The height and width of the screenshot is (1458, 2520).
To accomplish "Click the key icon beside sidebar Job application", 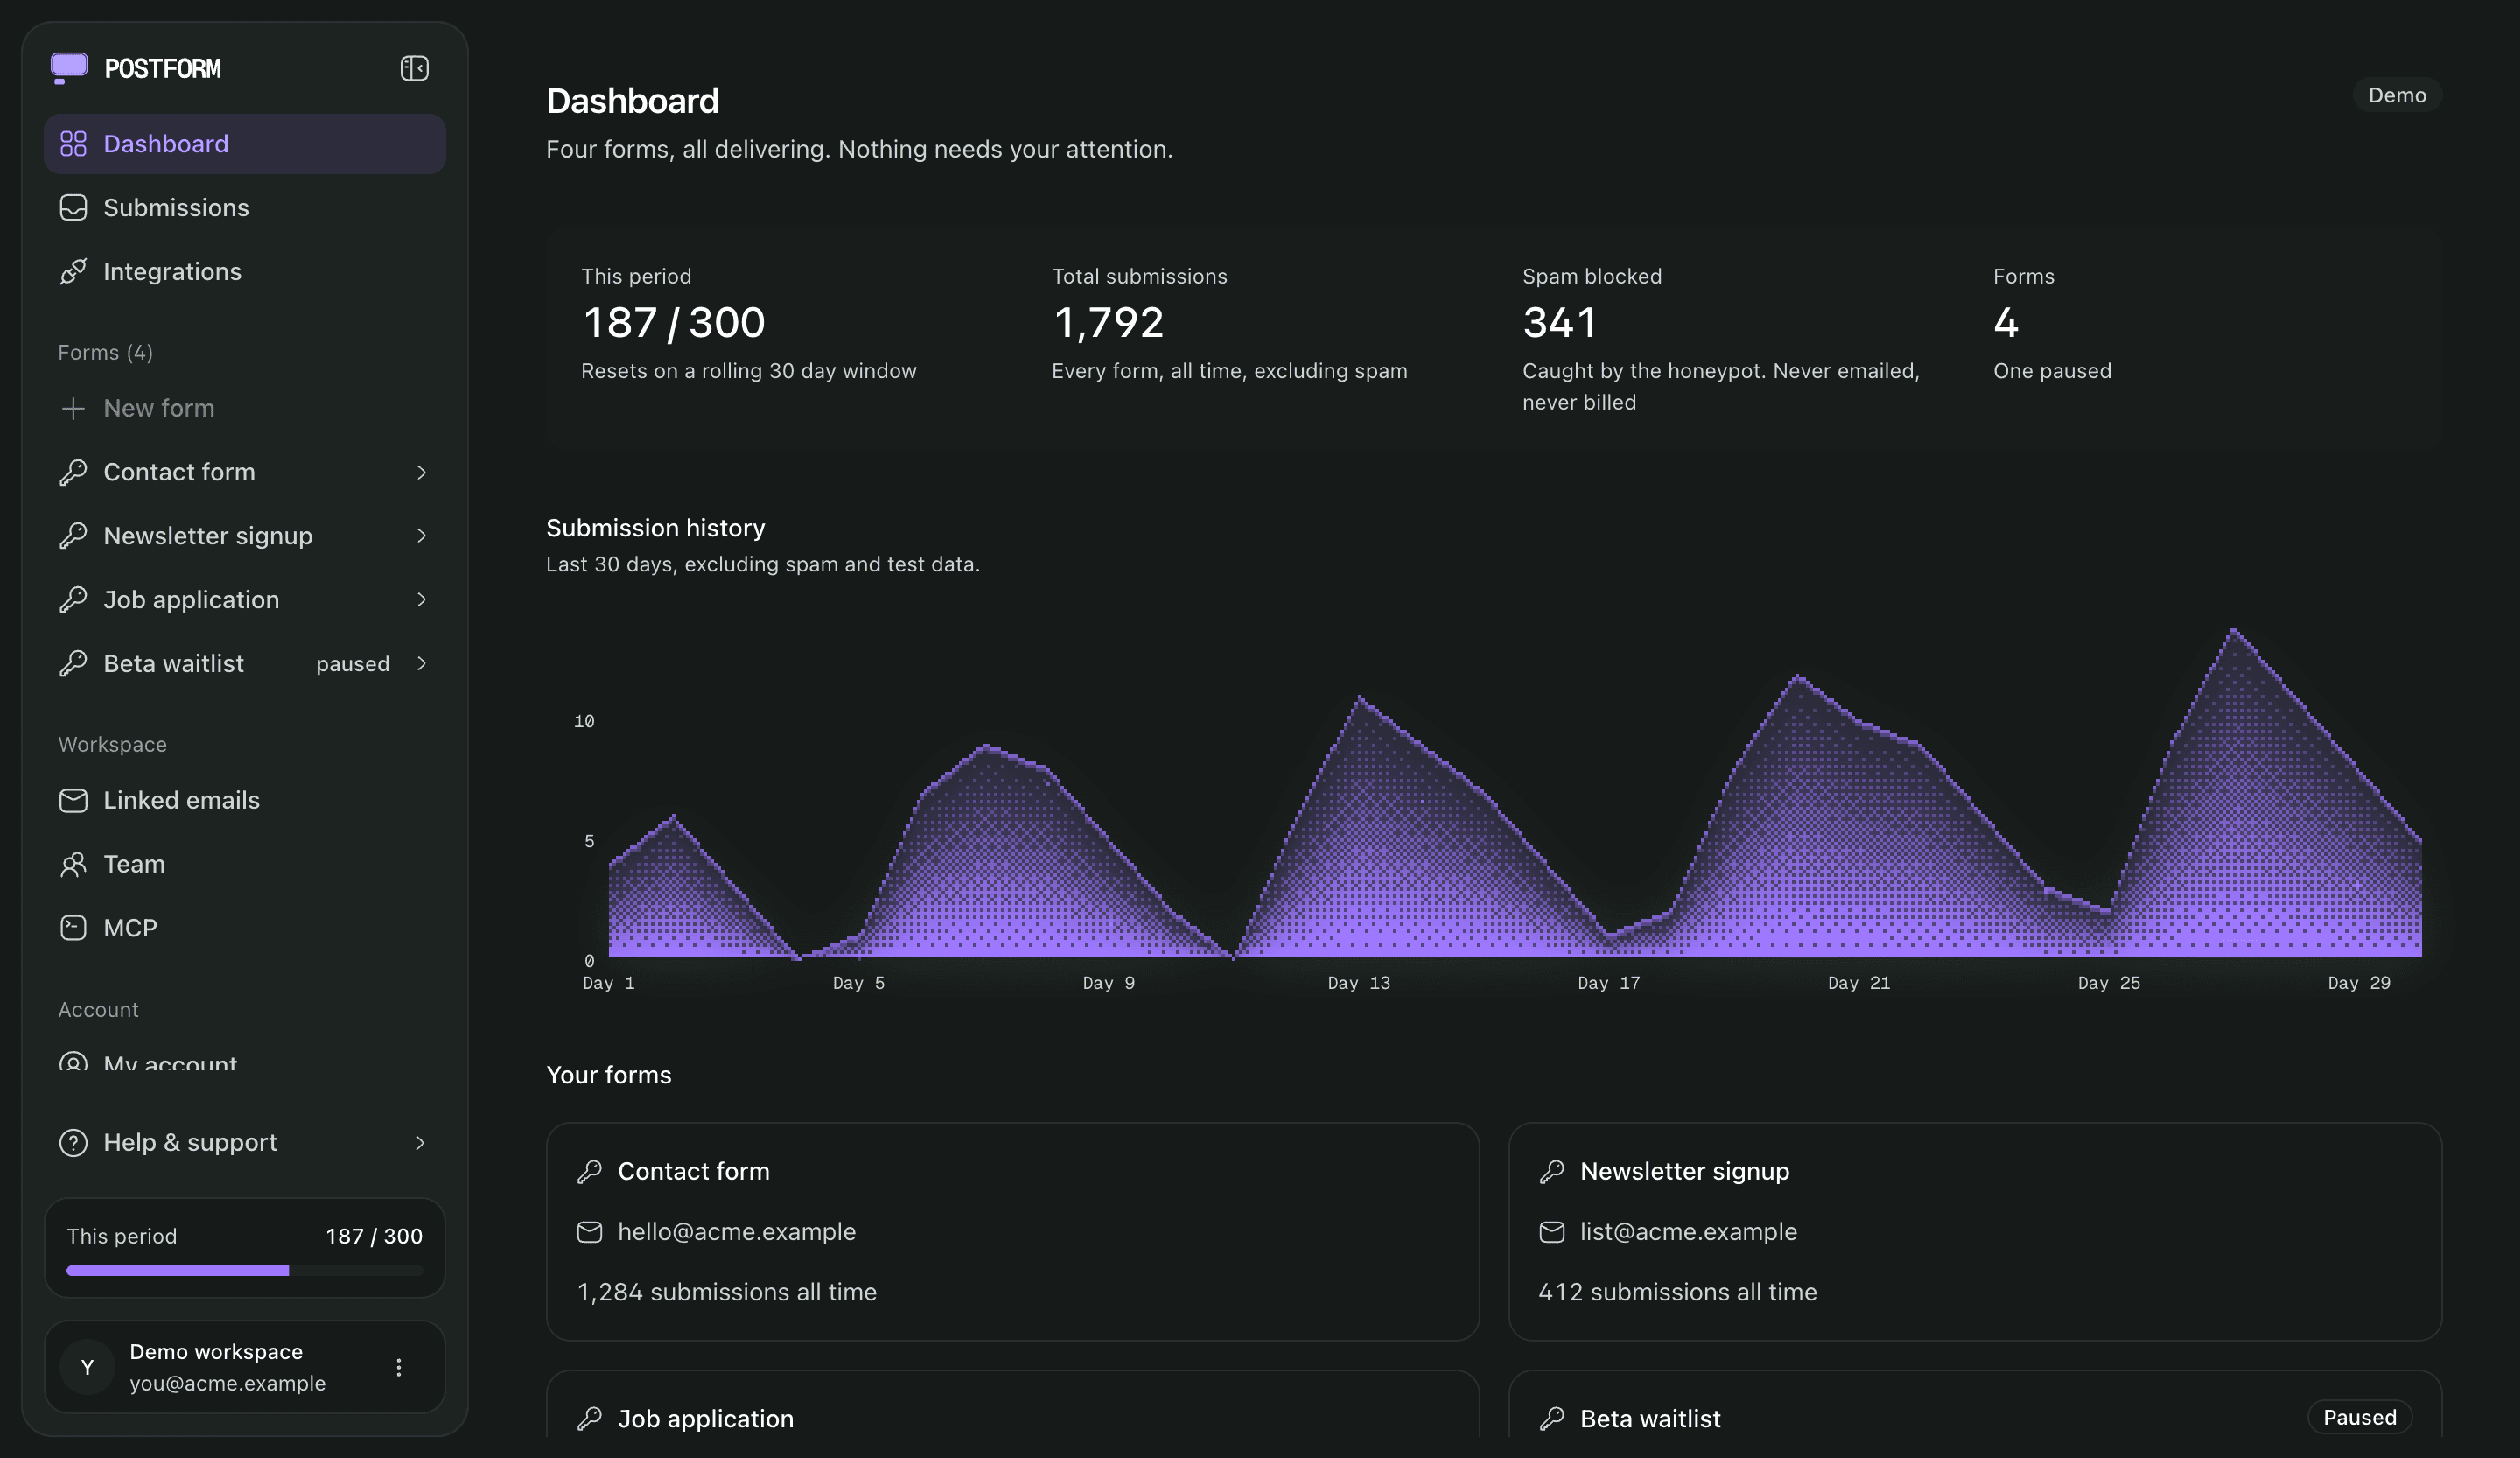I will click(x=73, y=600).
